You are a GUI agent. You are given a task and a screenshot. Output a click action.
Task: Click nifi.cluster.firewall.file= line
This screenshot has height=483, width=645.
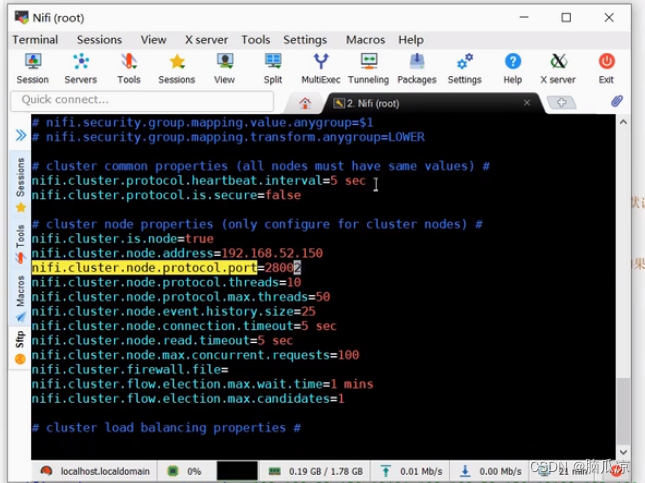130,370
